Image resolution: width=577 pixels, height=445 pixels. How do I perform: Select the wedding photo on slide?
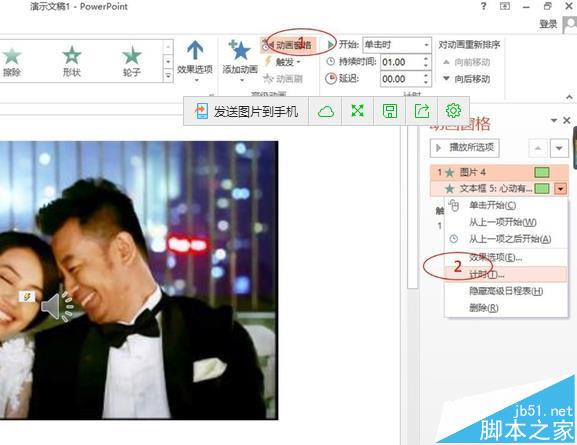(139, 280)
